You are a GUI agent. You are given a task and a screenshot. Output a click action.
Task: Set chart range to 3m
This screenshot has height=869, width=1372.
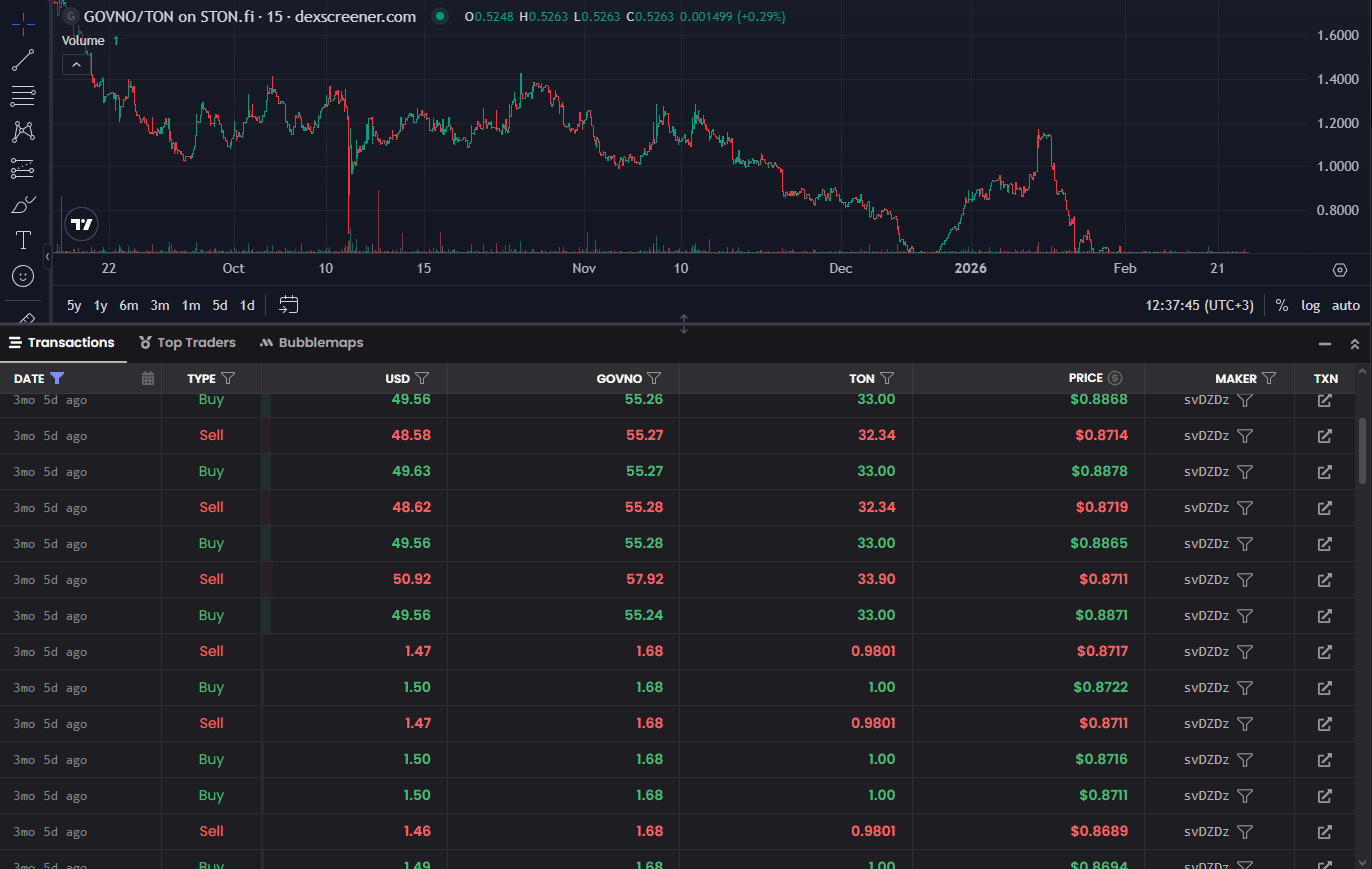(x=160, y=306)
